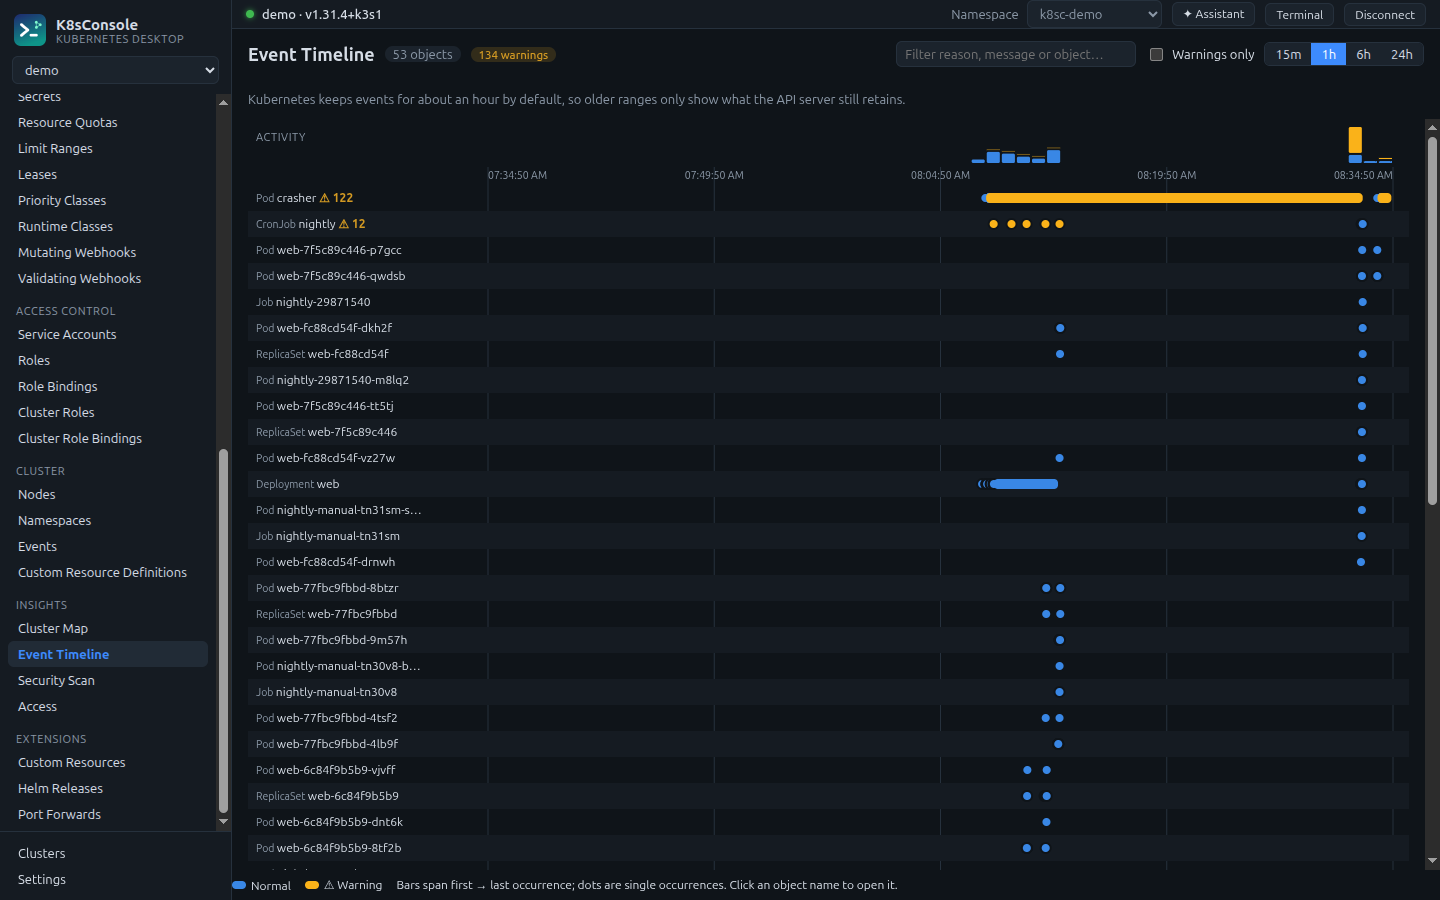Open the Terminal
This screenshot has width=1440, height=900.
click(1299, 14)
